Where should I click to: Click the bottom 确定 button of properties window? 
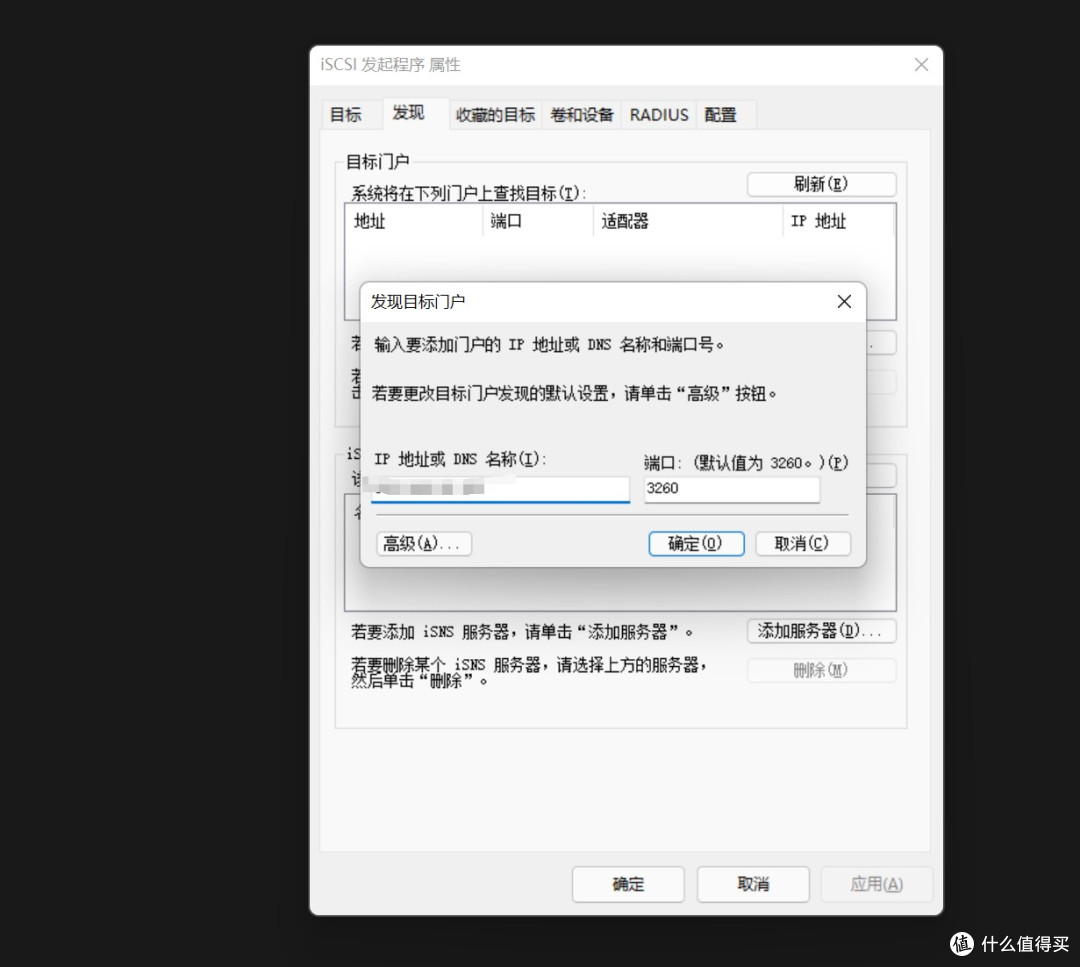point(628,884)
